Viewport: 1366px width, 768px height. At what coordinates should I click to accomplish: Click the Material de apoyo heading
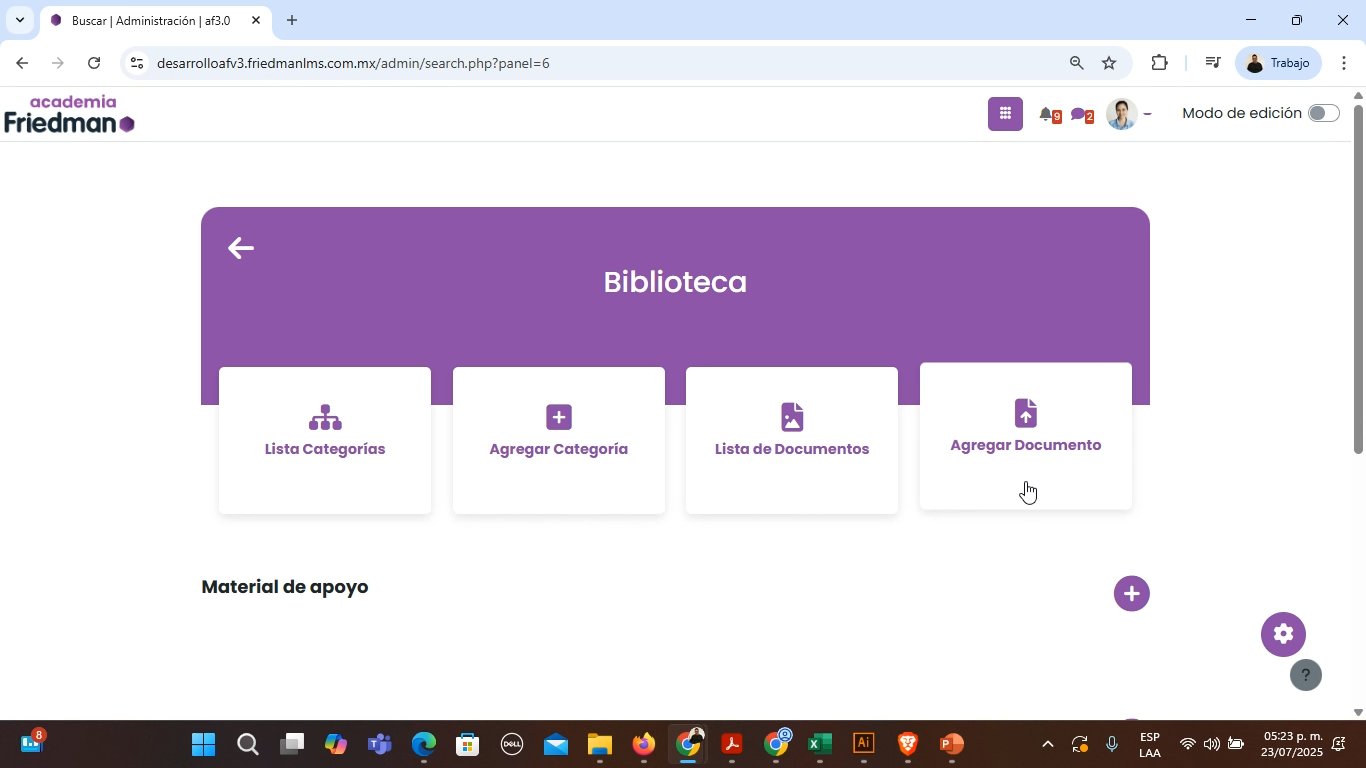pyautogui.click(x=285, y=587)
